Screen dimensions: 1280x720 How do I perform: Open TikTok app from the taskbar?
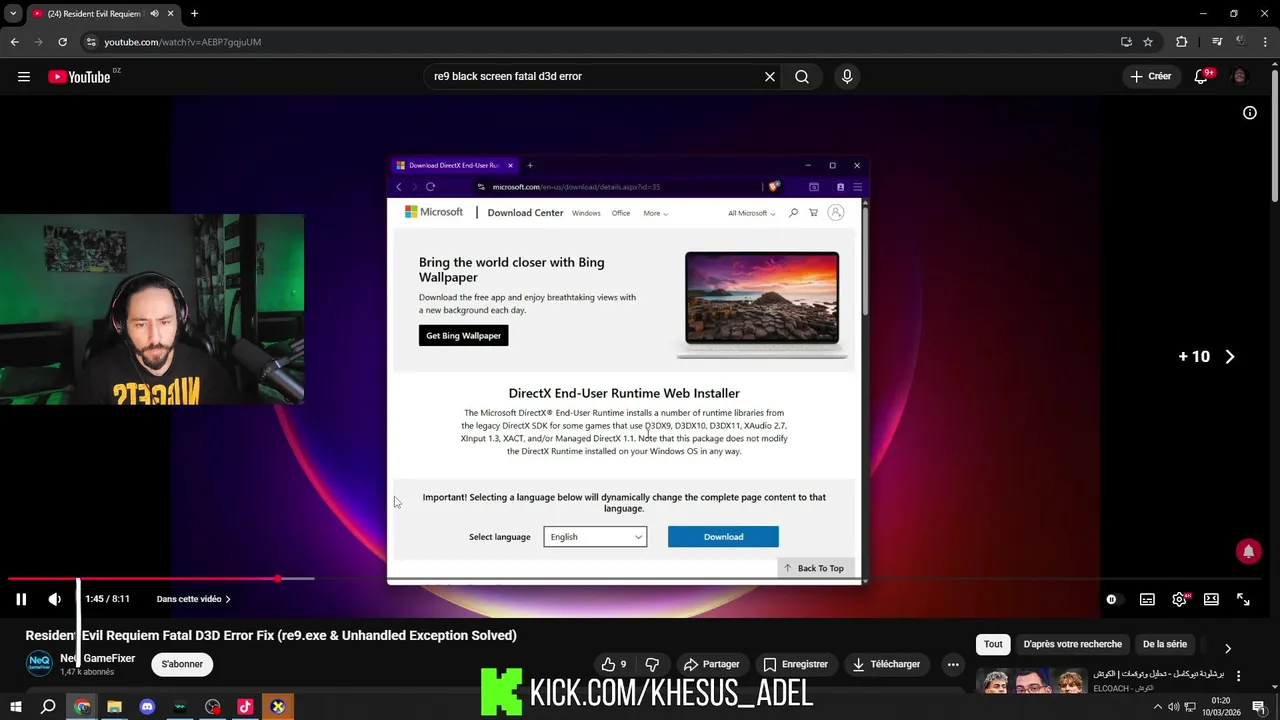[245, 707]
